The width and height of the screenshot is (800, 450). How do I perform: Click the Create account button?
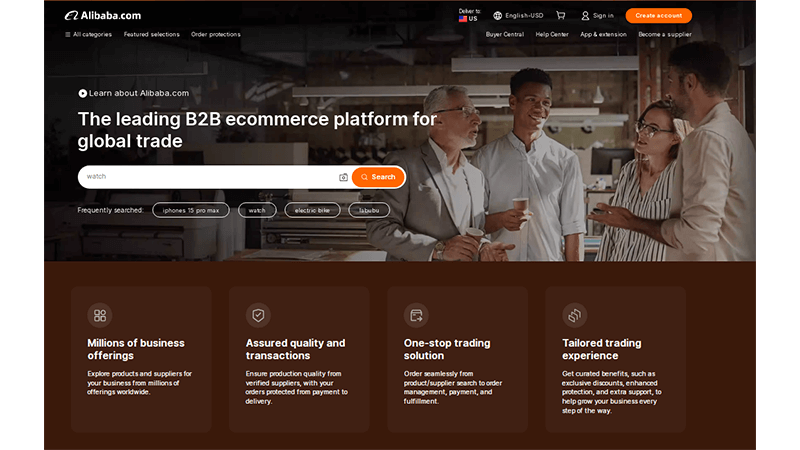point(658,15)
